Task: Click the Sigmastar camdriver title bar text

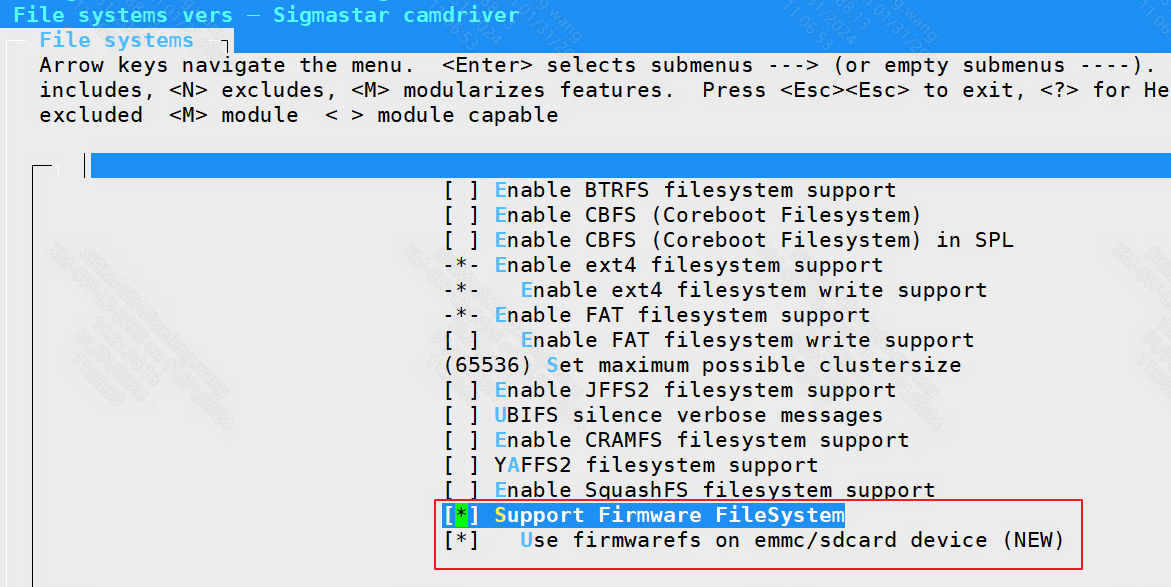Action: pos(396,15)
